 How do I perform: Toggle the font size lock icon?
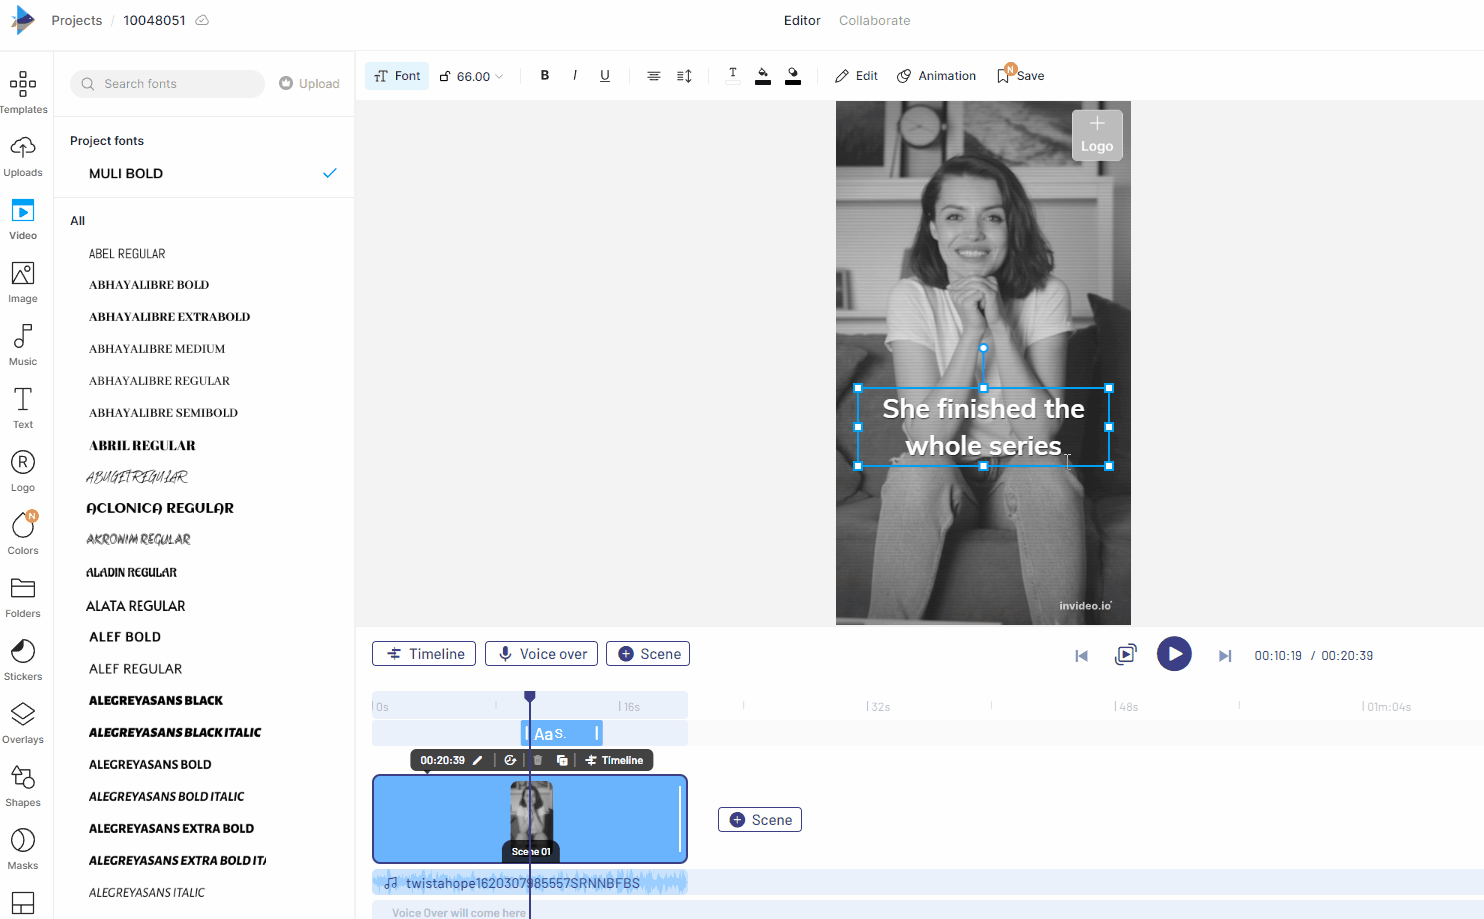pos(443,75)
